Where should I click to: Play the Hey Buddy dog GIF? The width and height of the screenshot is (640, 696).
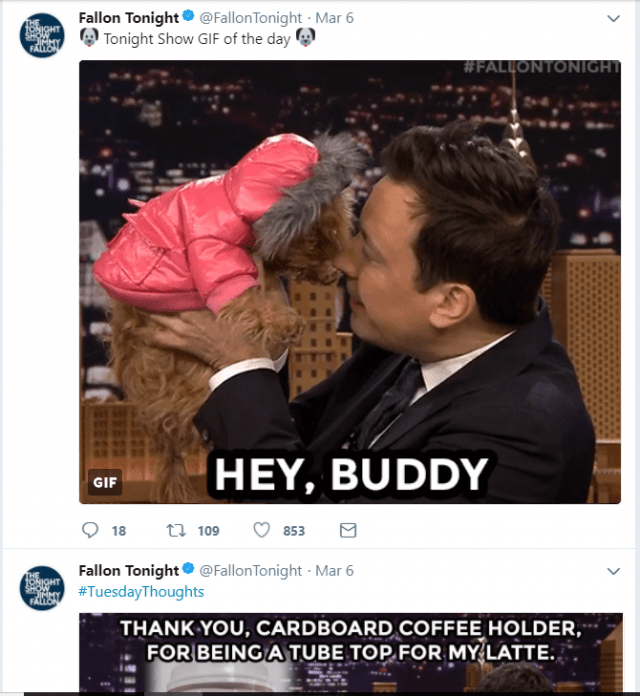(x=350, y=282)
